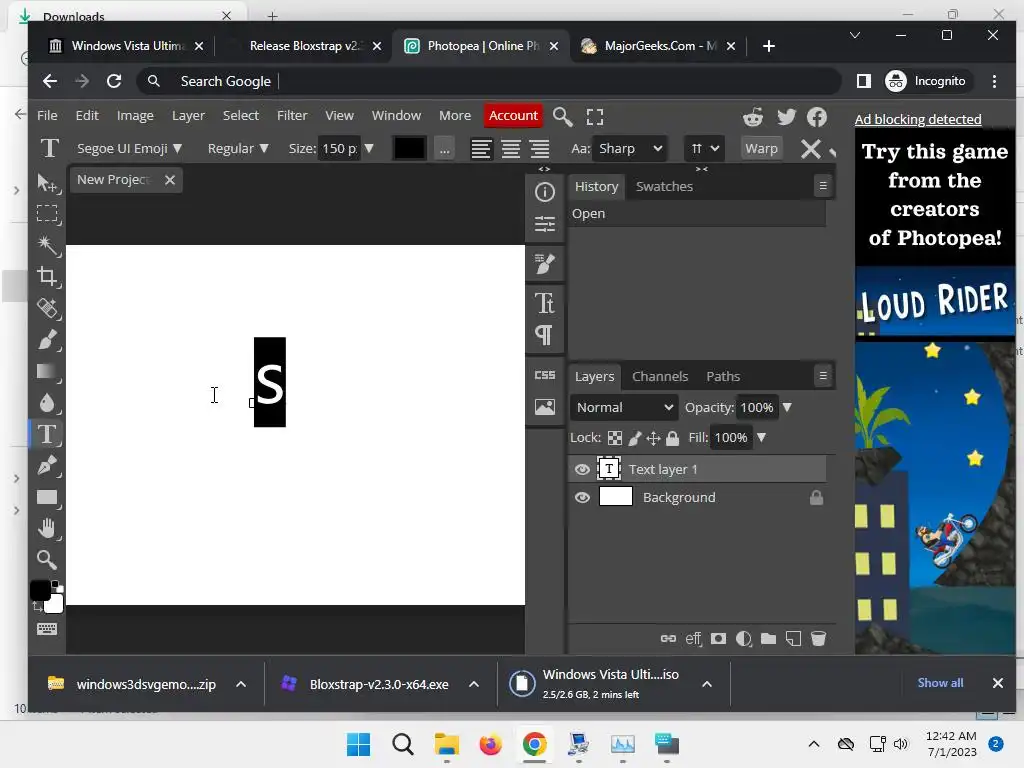
Task: Select the Hand tool
Action: click(x=47, y=528)
